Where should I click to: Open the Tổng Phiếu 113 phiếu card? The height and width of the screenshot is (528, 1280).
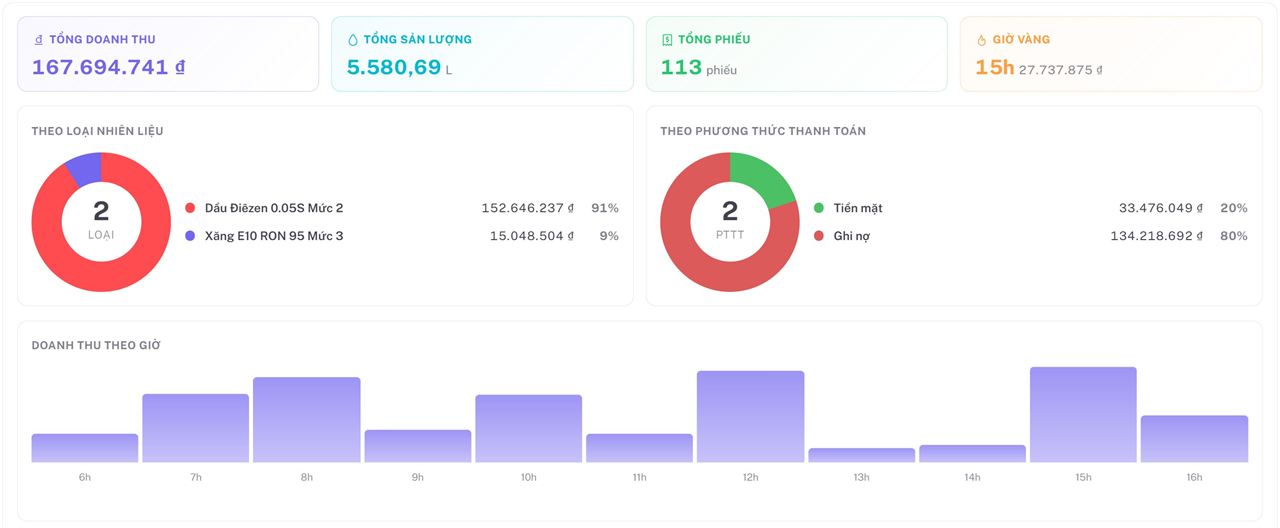pos(796,54)
